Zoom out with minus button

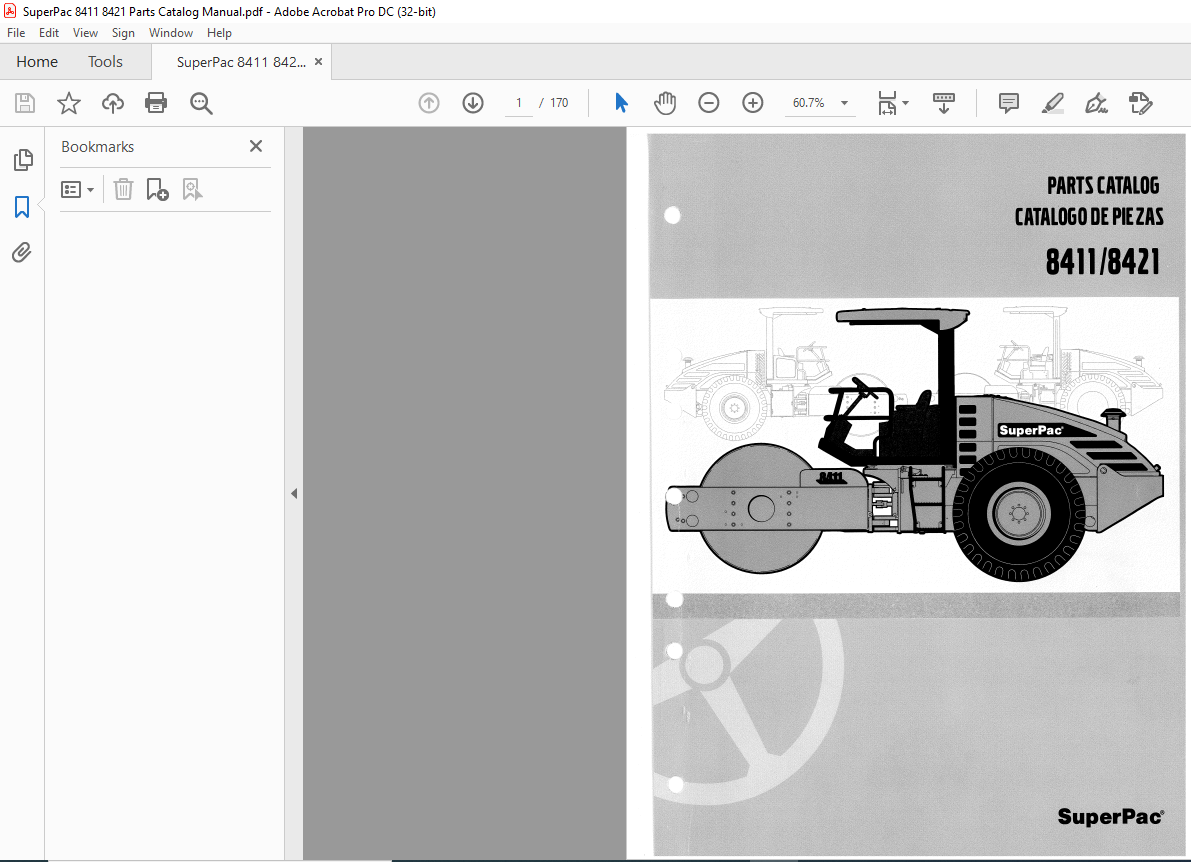(x=709, y=103)
